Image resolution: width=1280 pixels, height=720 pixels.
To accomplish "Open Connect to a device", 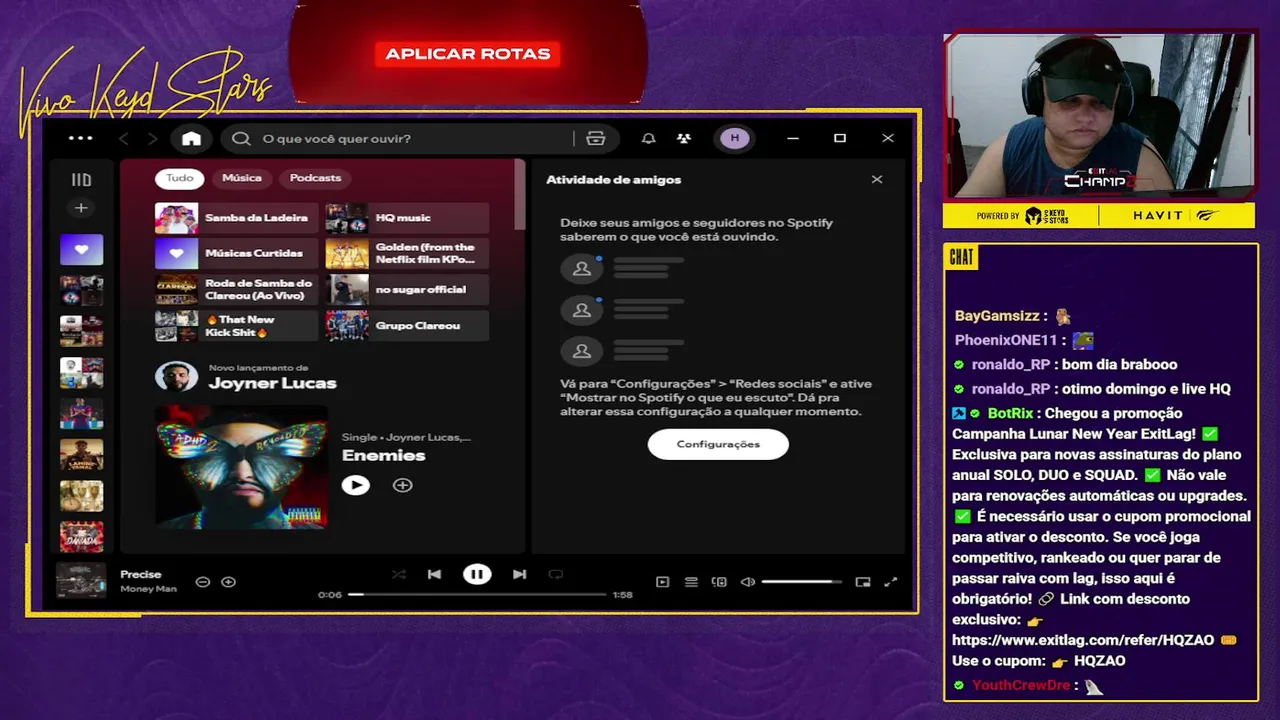I will pyautogui.click(x=719, y=581).
